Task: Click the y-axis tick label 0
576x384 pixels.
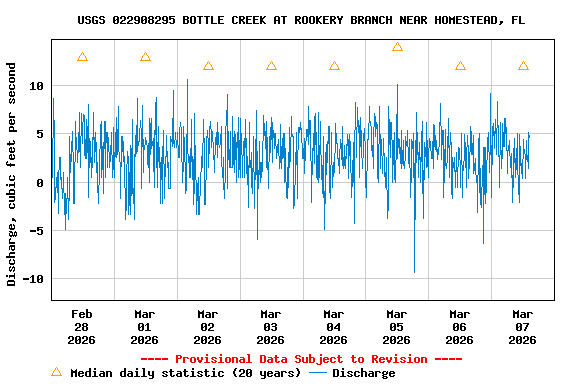Action: click(40, 183)
